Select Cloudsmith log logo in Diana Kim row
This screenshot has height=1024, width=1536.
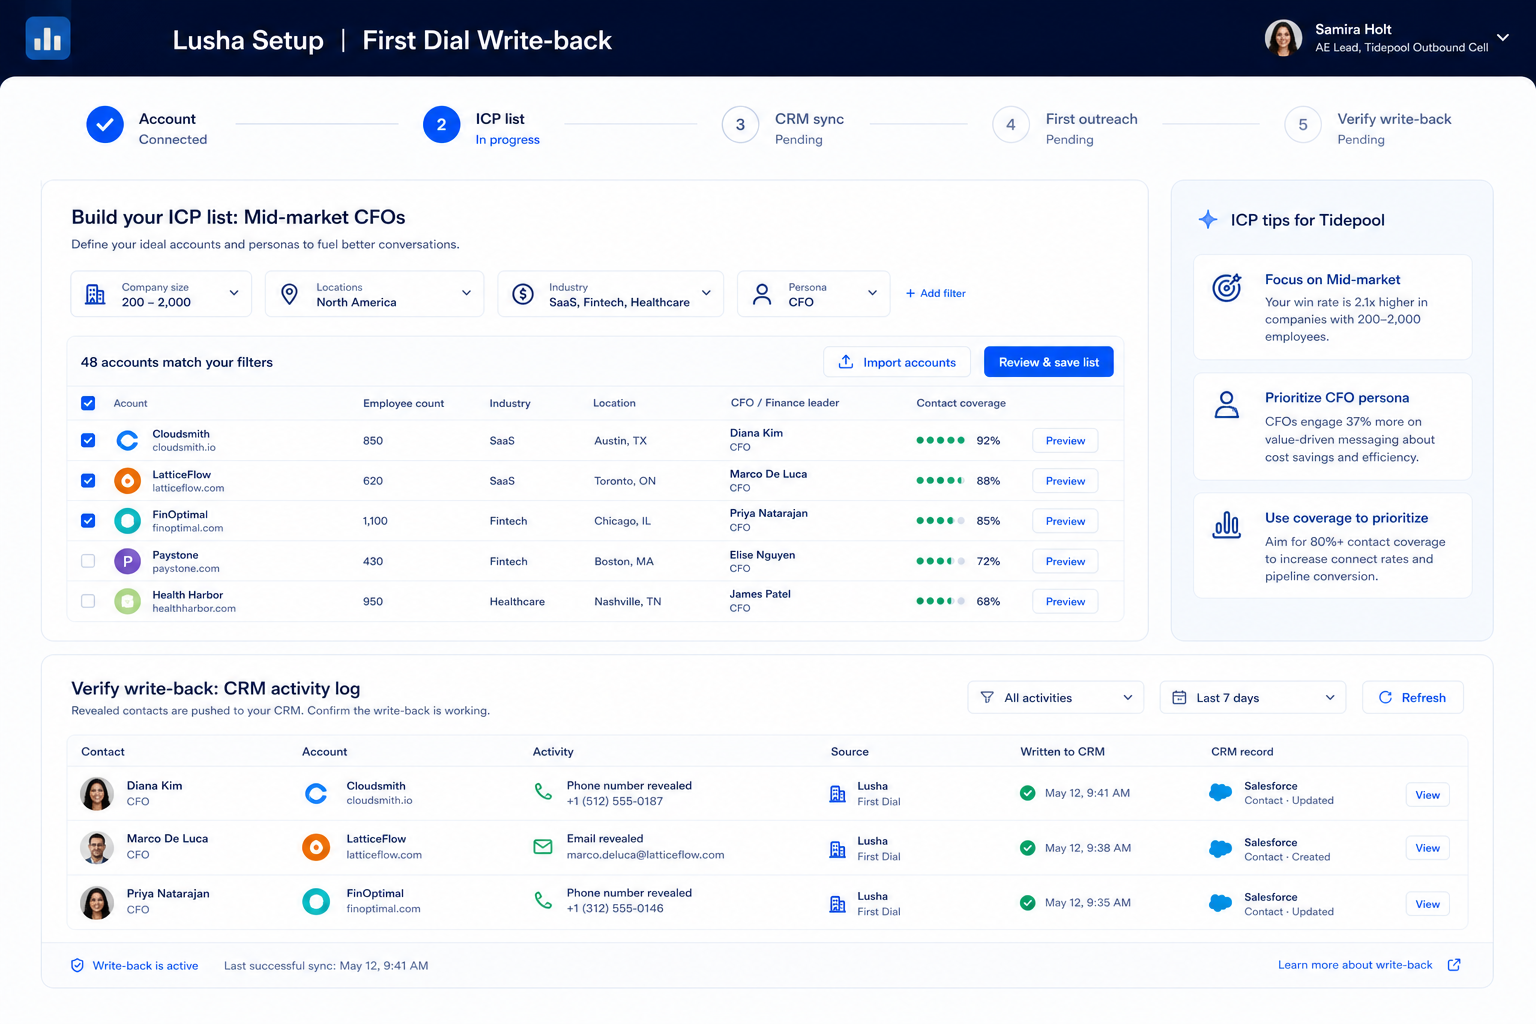[x=316, y=794]
